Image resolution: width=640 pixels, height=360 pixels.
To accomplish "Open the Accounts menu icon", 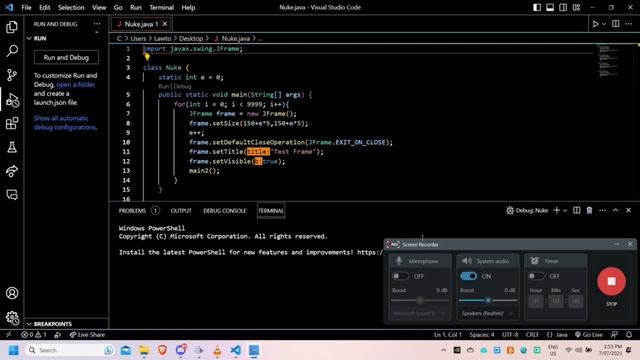I will 12,293.
